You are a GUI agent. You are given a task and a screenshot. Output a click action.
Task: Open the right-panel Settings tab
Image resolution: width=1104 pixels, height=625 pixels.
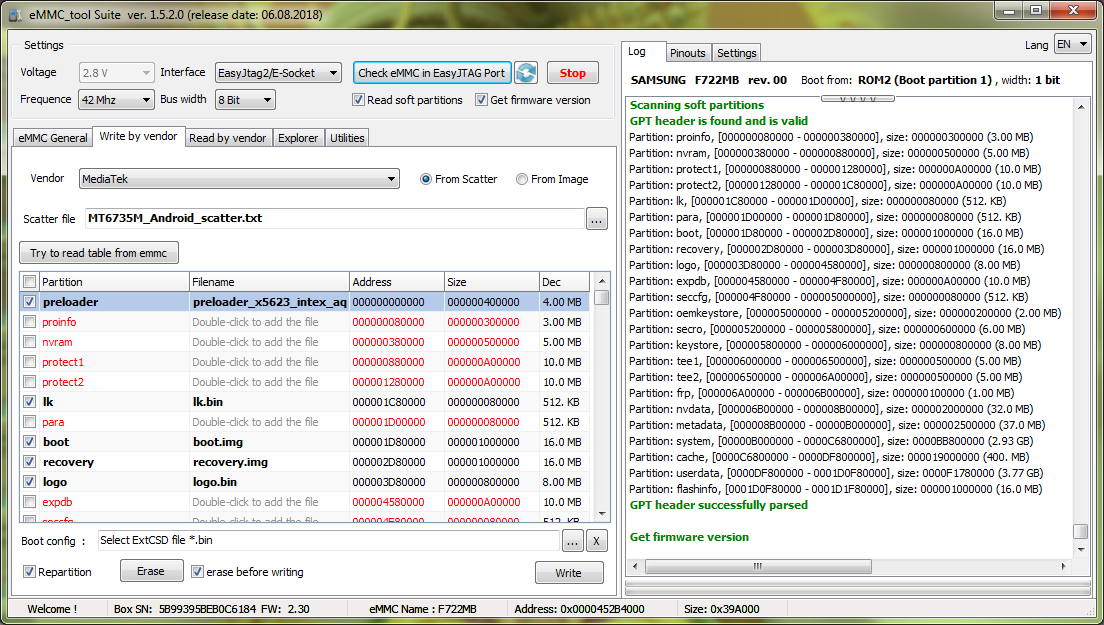click(x=736, y=53)
